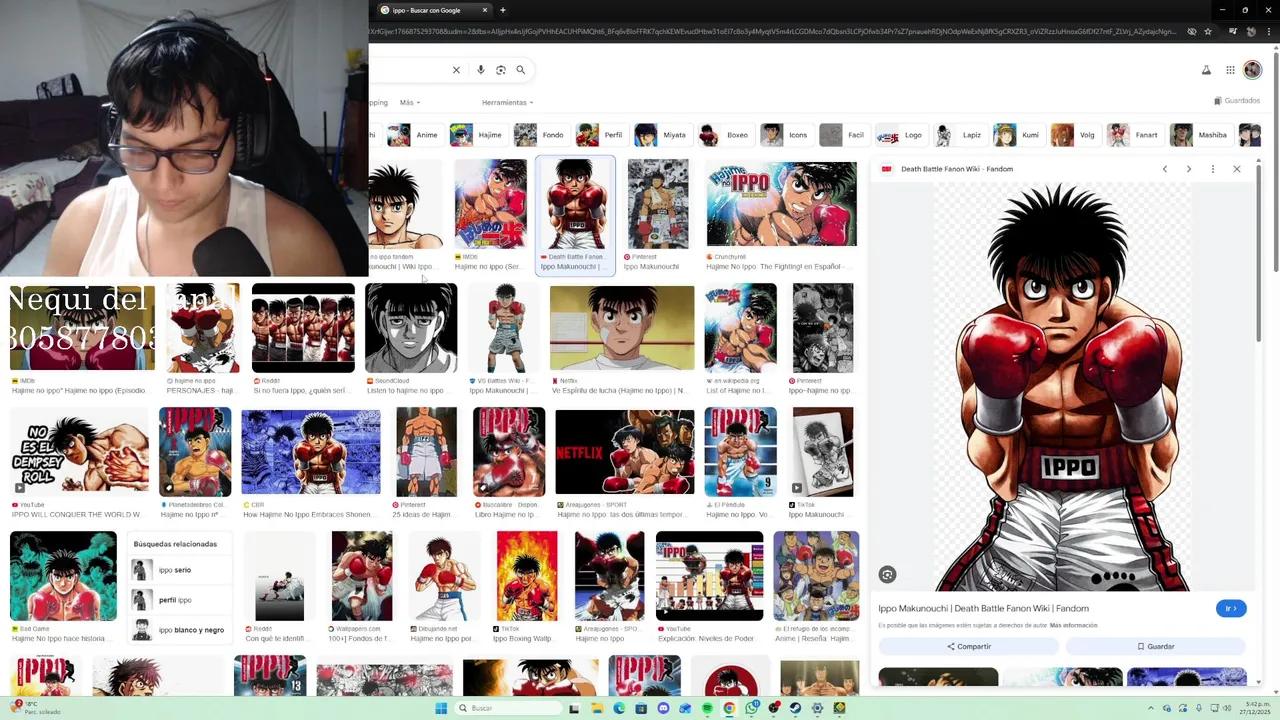Image resolution: width=1280 pixels, height=720 pixels.
Task: Open Google Lens image search
Action: (x=501, y=70)
